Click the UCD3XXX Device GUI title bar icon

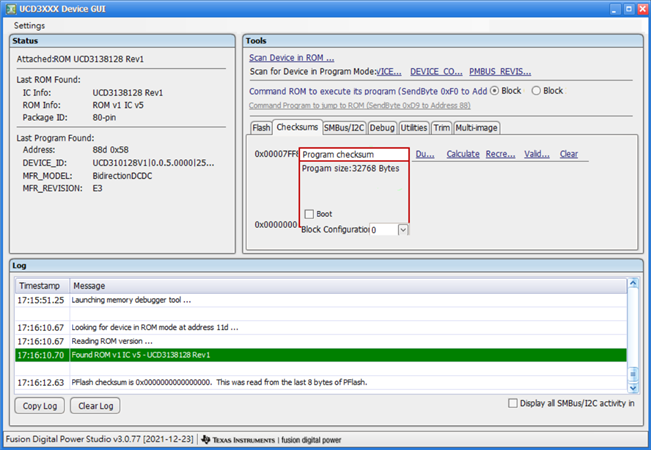click(x=11, y=9)
